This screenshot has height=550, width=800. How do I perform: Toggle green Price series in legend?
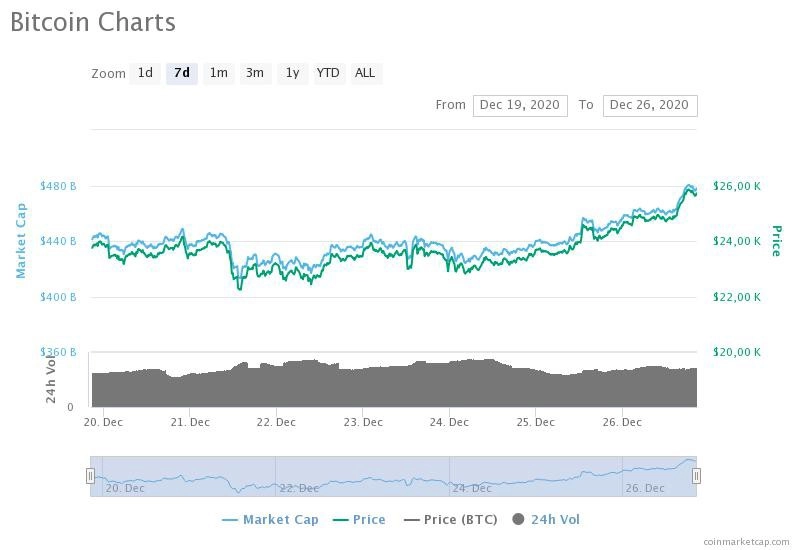(359, 520)
